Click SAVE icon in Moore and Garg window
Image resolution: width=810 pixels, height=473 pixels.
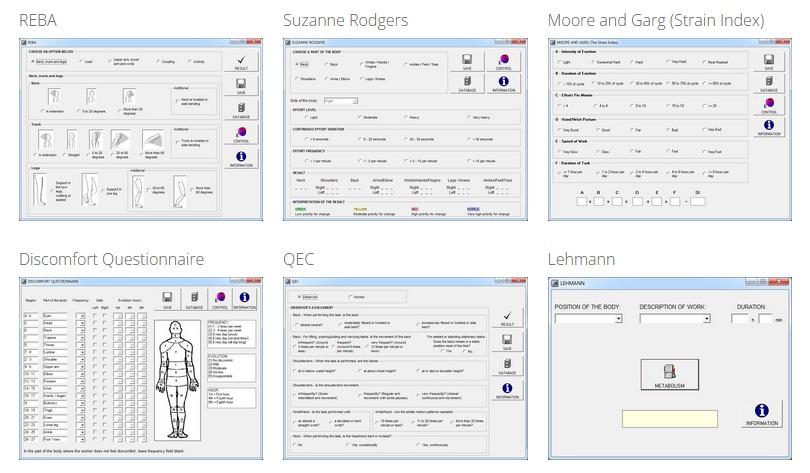[769, 61]
